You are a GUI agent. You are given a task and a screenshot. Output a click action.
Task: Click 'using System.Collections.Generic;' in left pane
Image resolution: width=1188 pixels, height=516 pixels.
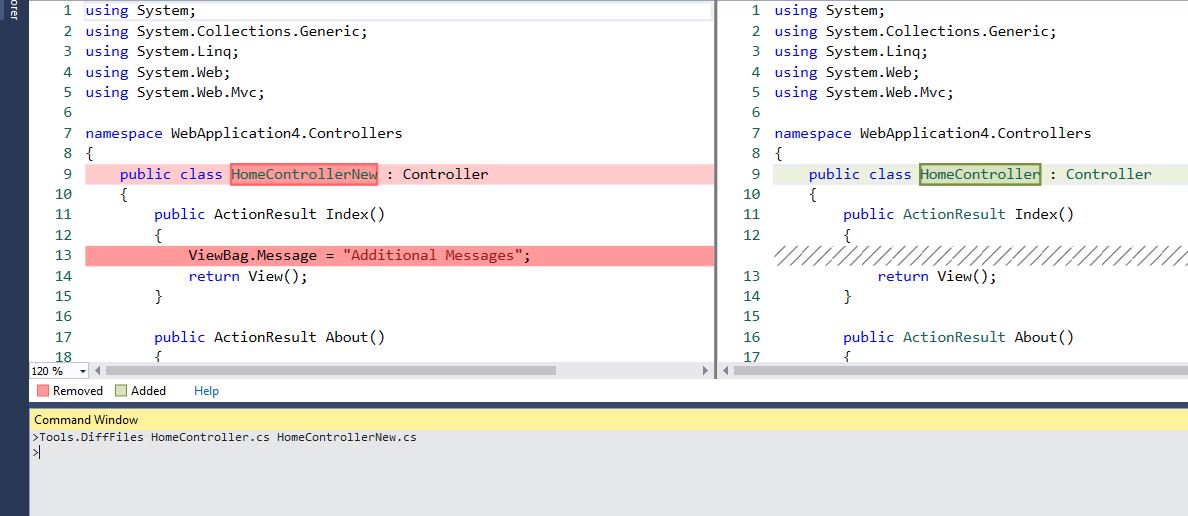click(x=227, y=31)
